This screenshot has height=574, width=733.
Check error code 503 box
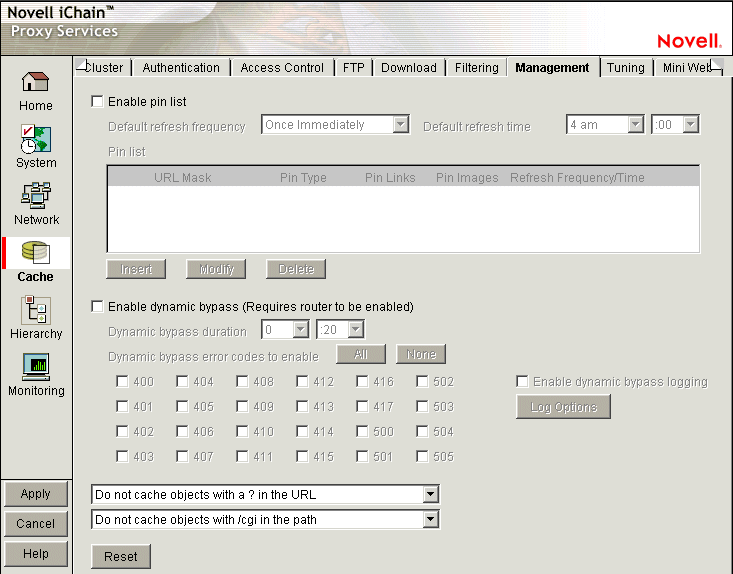(422, 406)
